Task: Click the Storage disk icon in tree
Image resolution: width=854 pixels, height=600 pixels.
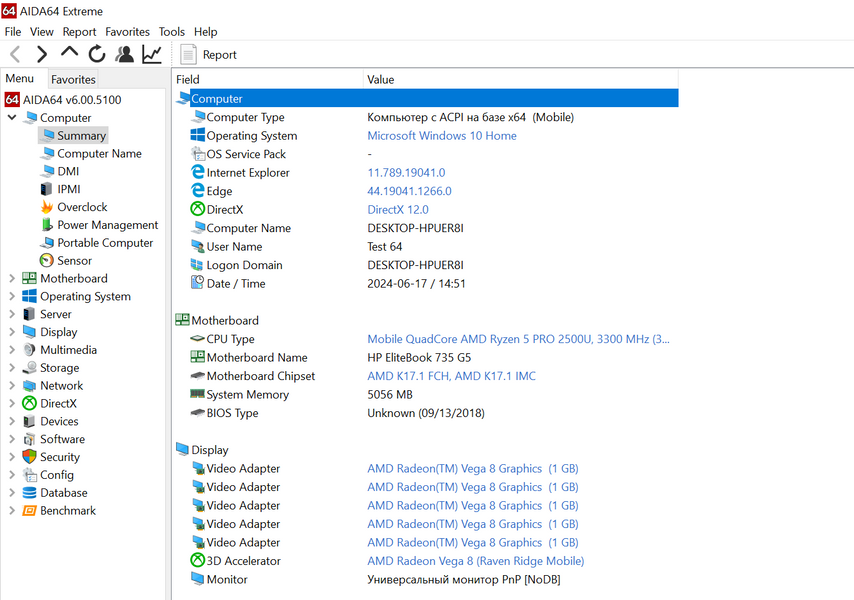Action: 29,368
